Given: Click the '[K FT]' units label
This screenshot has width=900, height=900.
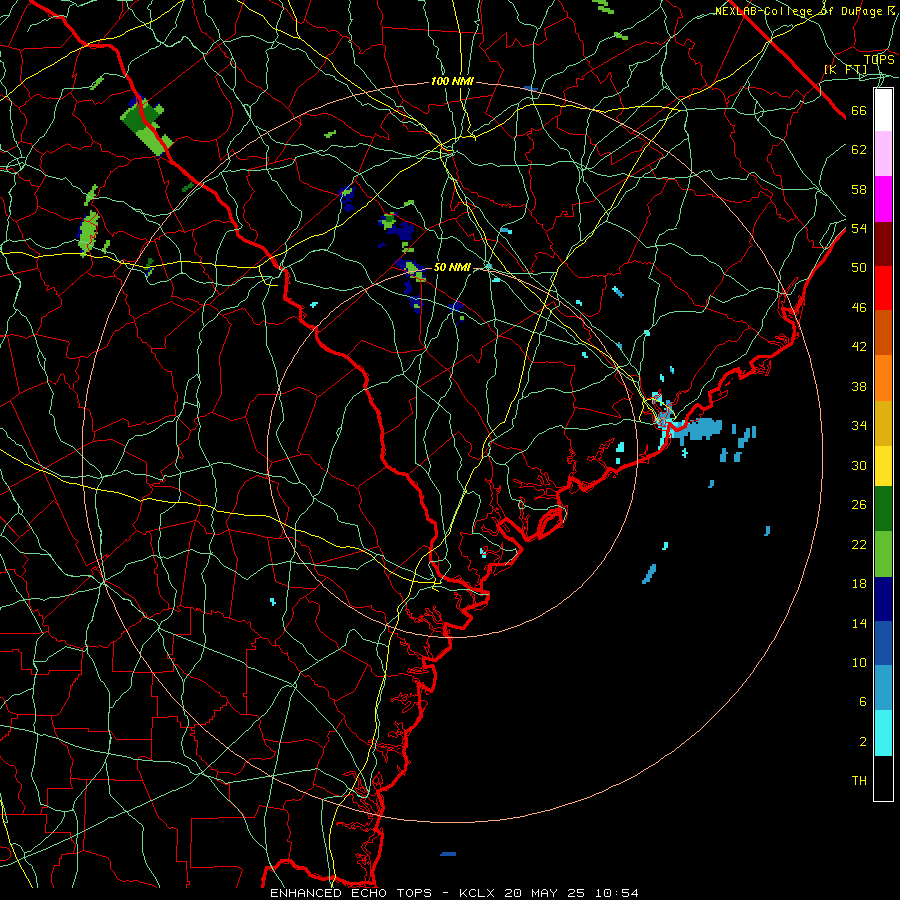Looking at the screenshot, I should tap(845, 69).
